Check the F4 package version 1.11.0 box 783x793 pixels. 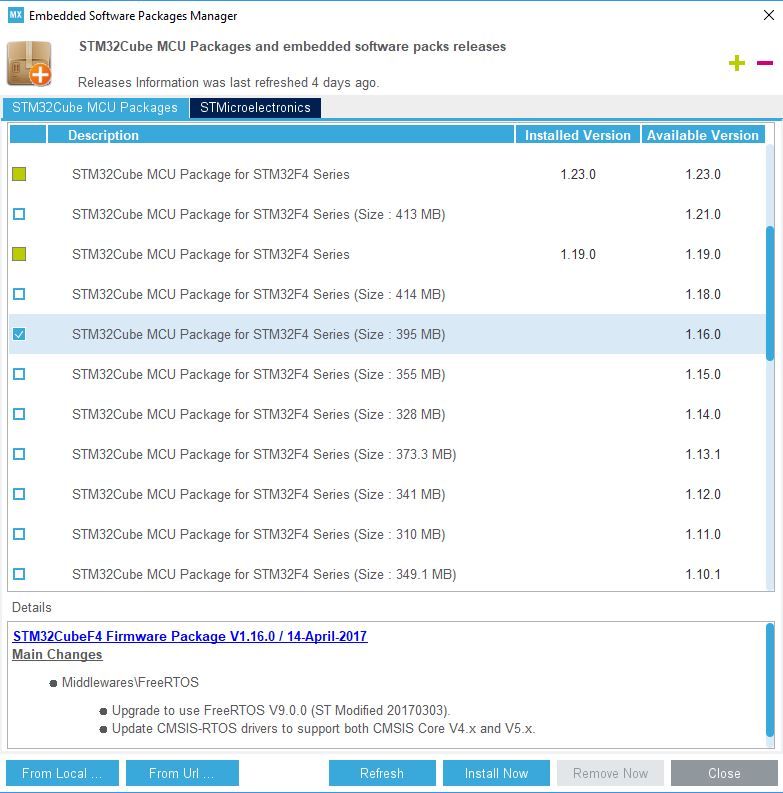(19, 534)
